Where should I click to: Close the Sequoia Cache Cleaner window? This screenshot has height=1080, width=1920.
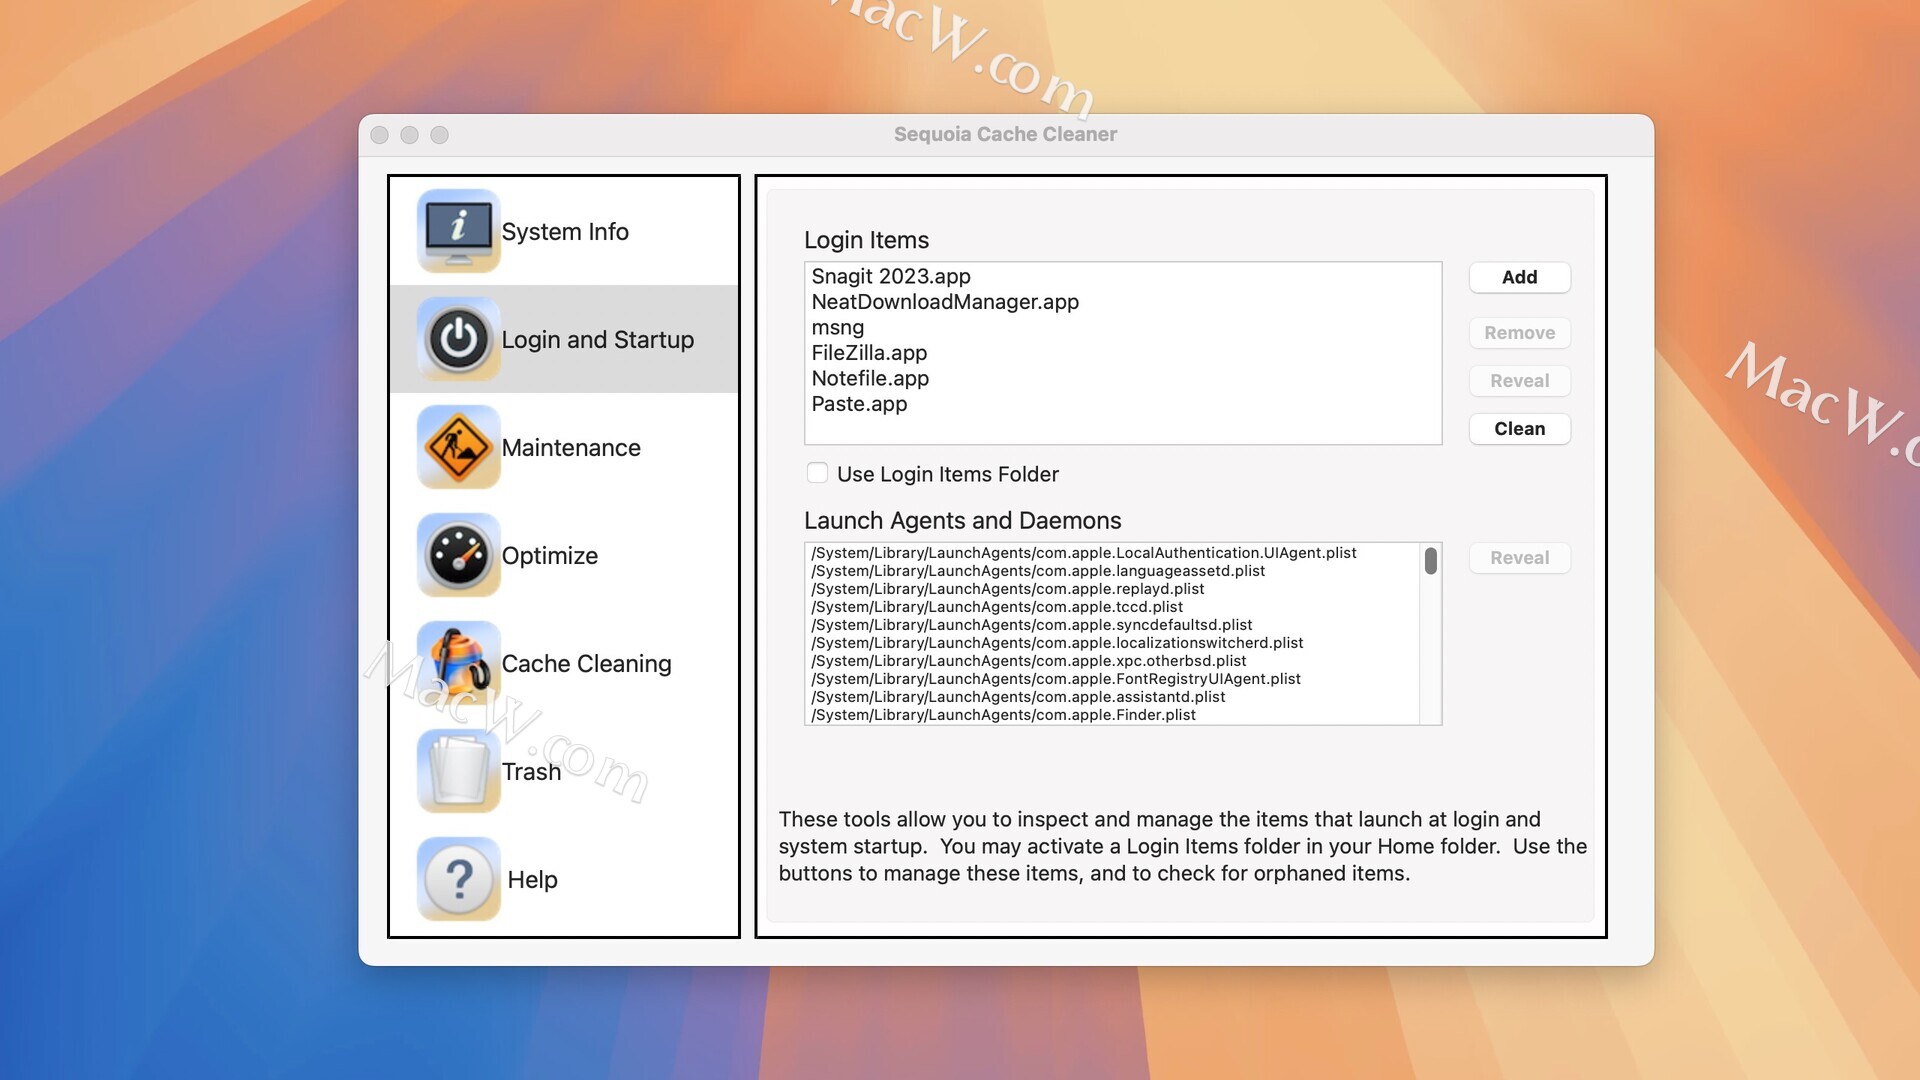click(x=379, y=135)
